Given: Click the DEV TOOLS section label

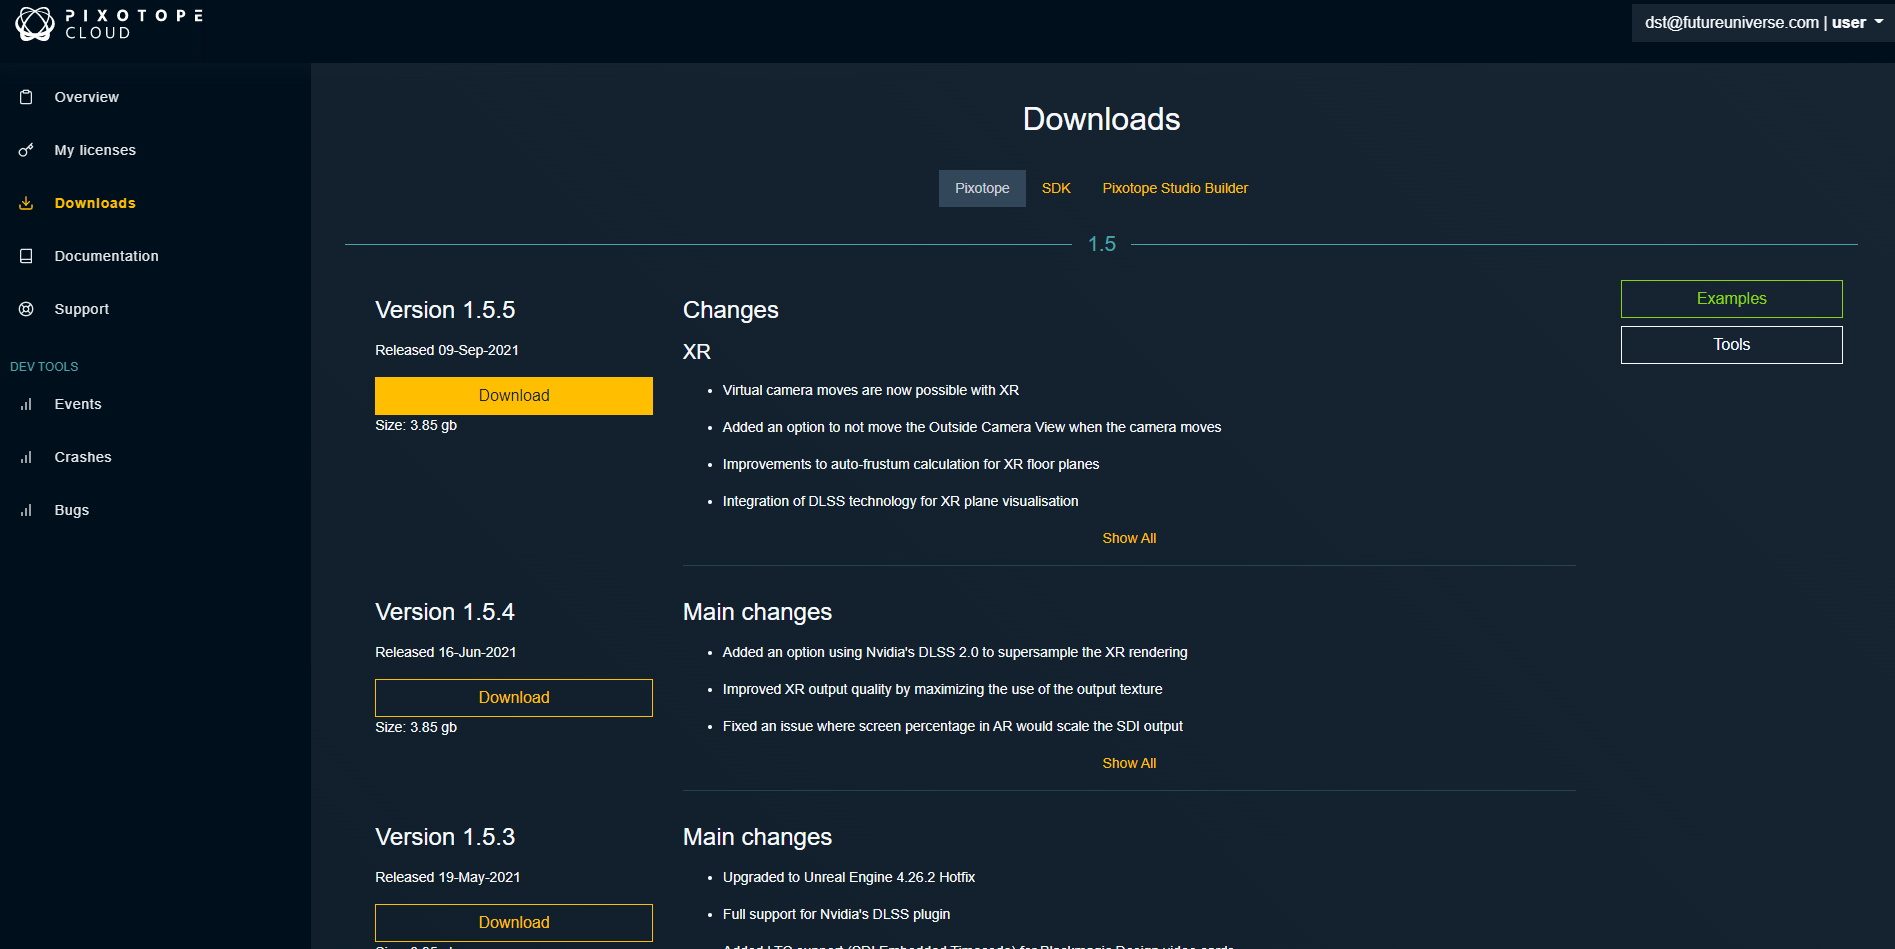Looking at the screenshot, I should pyautogui.click(x=44, y=367).
